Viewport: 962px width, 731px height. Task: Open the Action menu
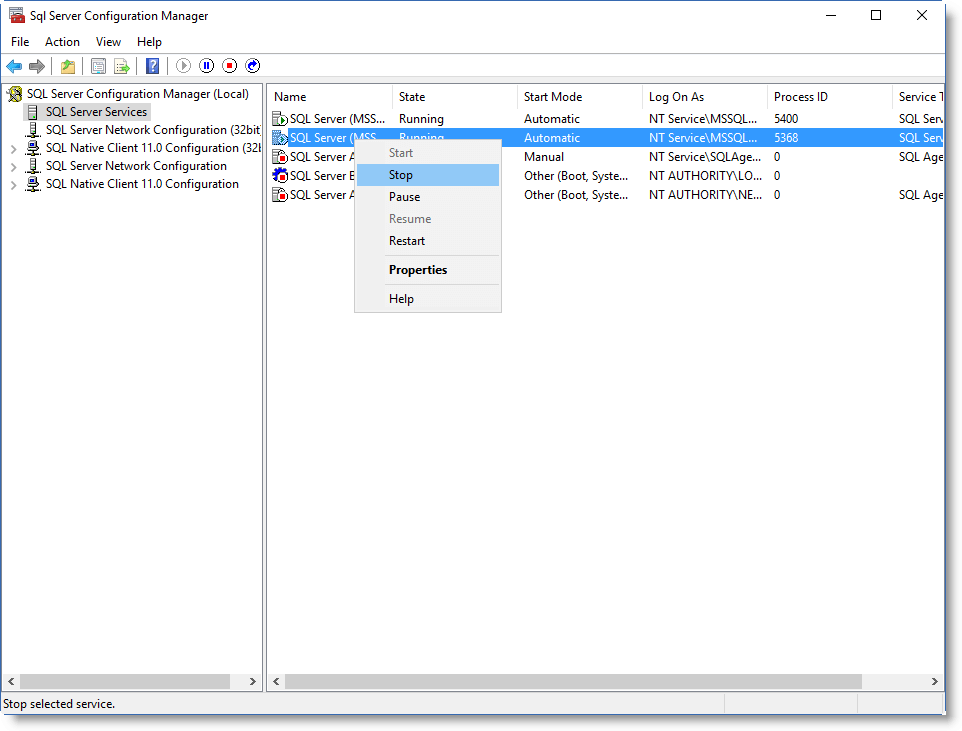62,42
